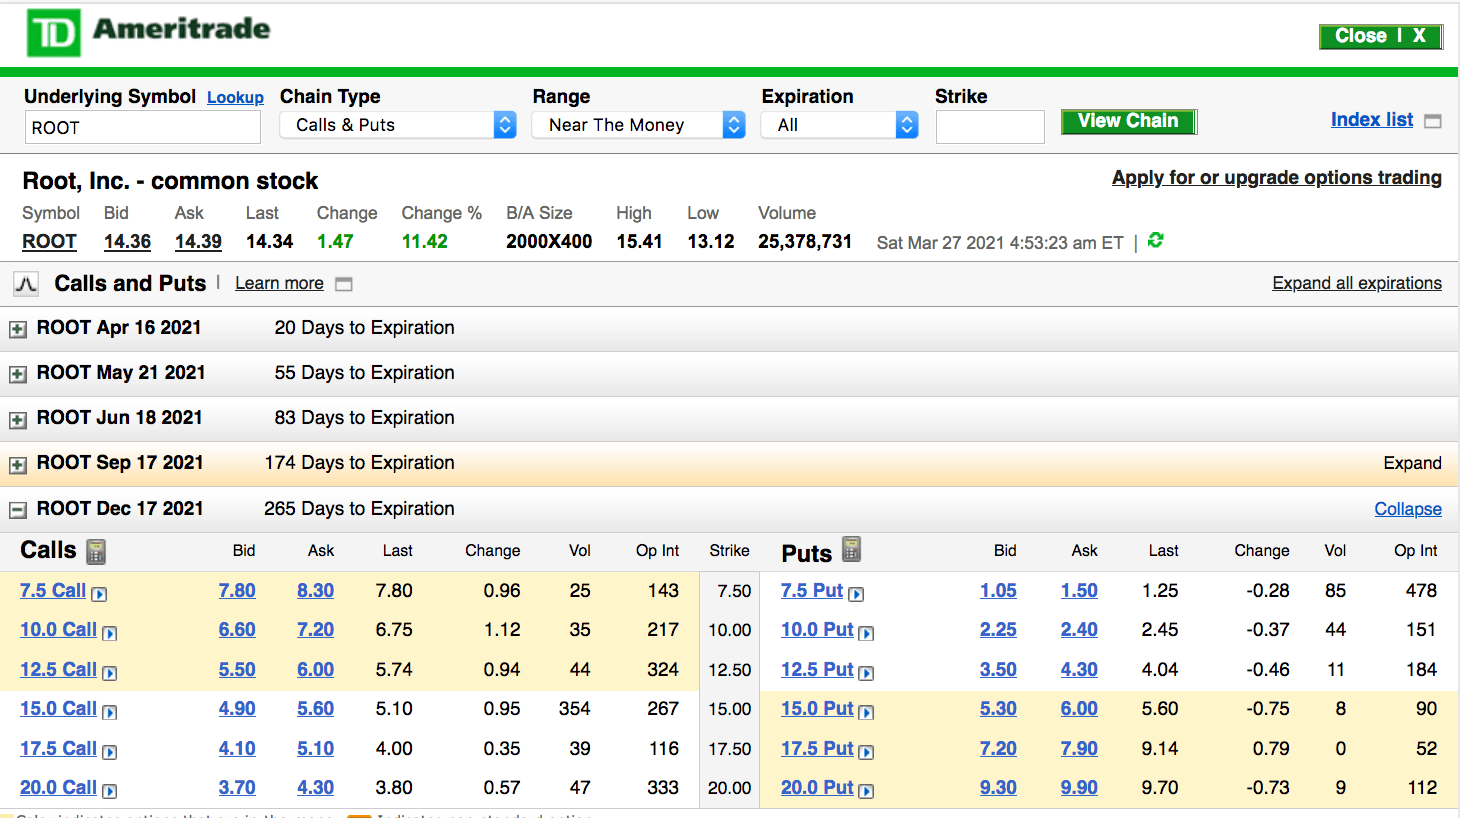This screenshot has height=818, width=1460.
Task: Open the Range dropdown
Action: [x=638, y=125]
